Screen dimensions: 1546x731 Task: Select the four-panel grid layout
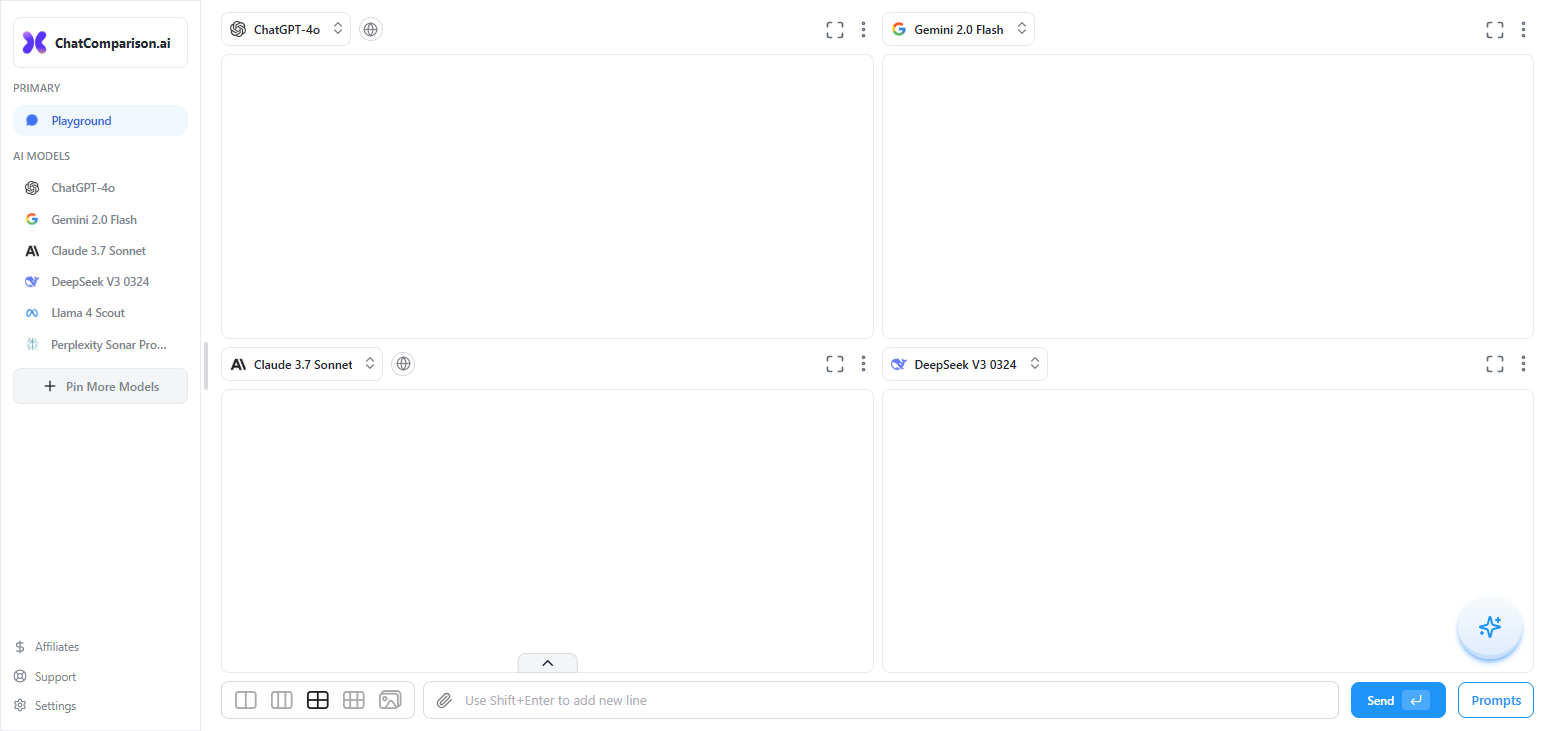[318, 700]
